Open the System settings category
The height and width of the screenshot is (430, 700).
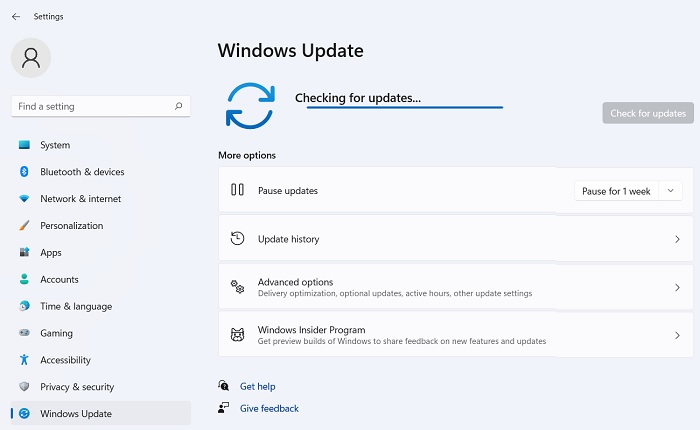101,145
